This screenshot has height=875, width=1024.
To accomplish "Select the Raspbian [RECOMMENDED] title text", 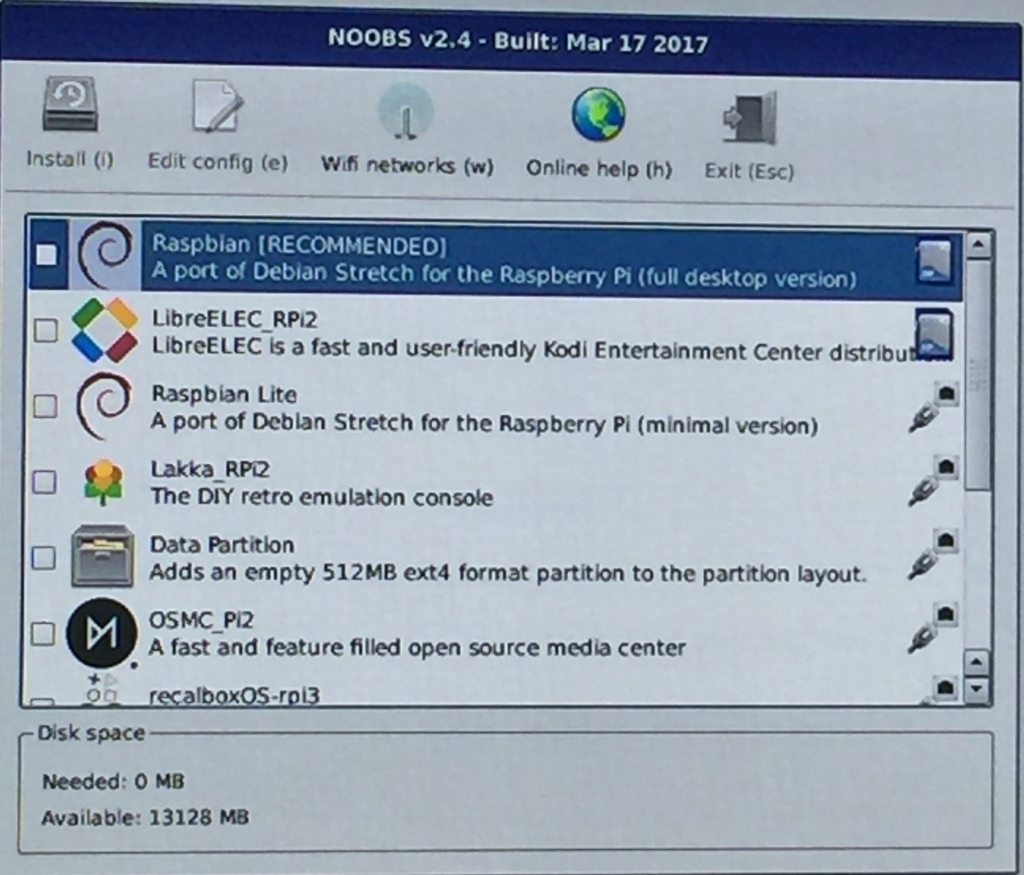I will click(x=300, y=246).
